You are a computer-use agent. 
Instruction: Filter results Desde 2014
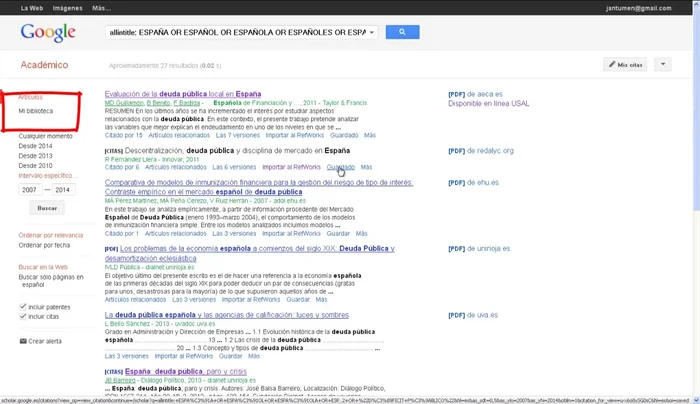[35, 146]
